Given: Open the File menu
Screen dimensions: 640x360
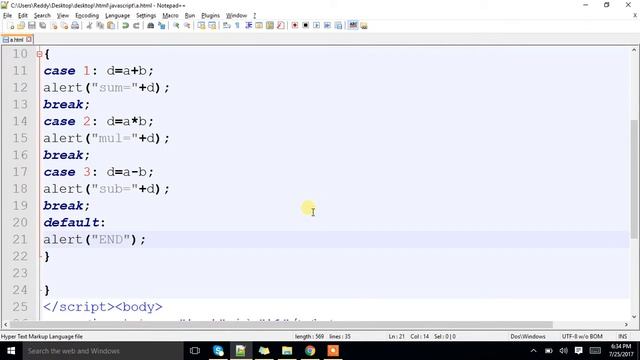Looking at the screenshot, I should click(7, 16).
